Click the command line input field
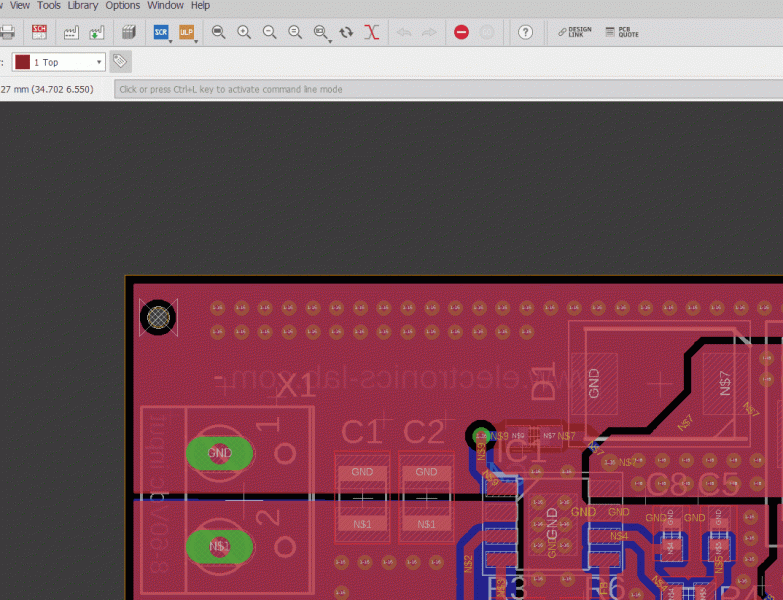Screen dimensions: 783x600 (448, 89)
